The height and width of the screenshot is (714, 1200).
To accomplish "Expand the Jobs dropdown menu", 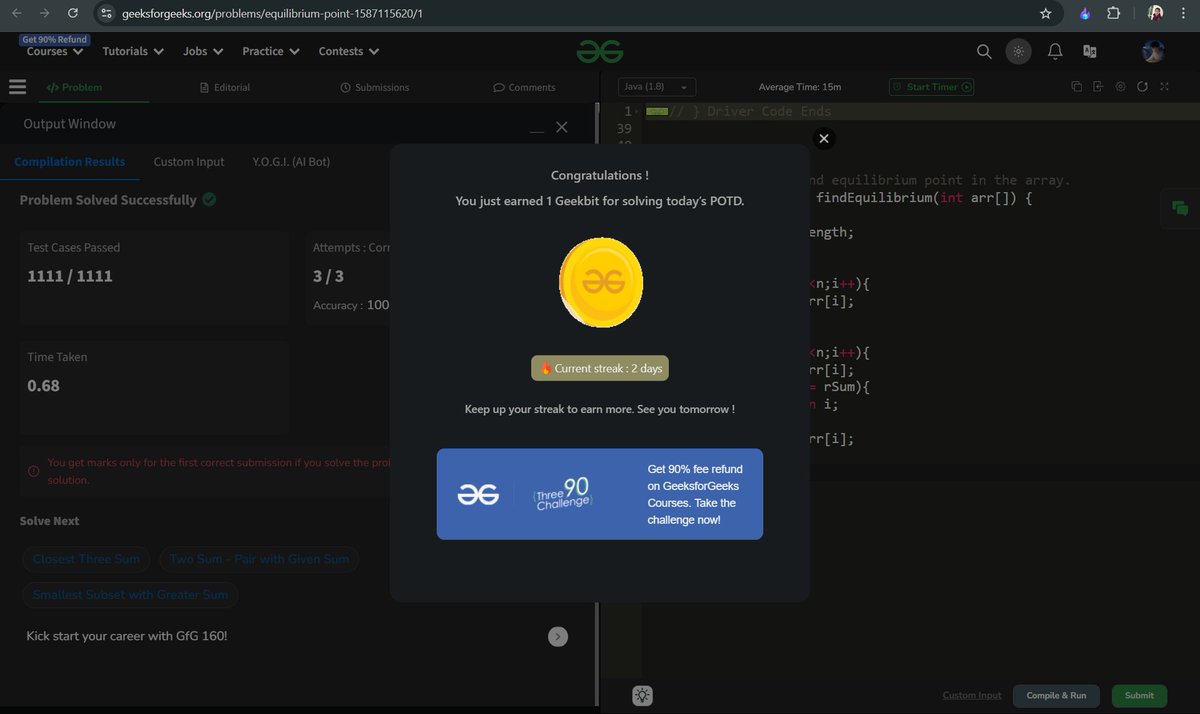I will point(203,51).
